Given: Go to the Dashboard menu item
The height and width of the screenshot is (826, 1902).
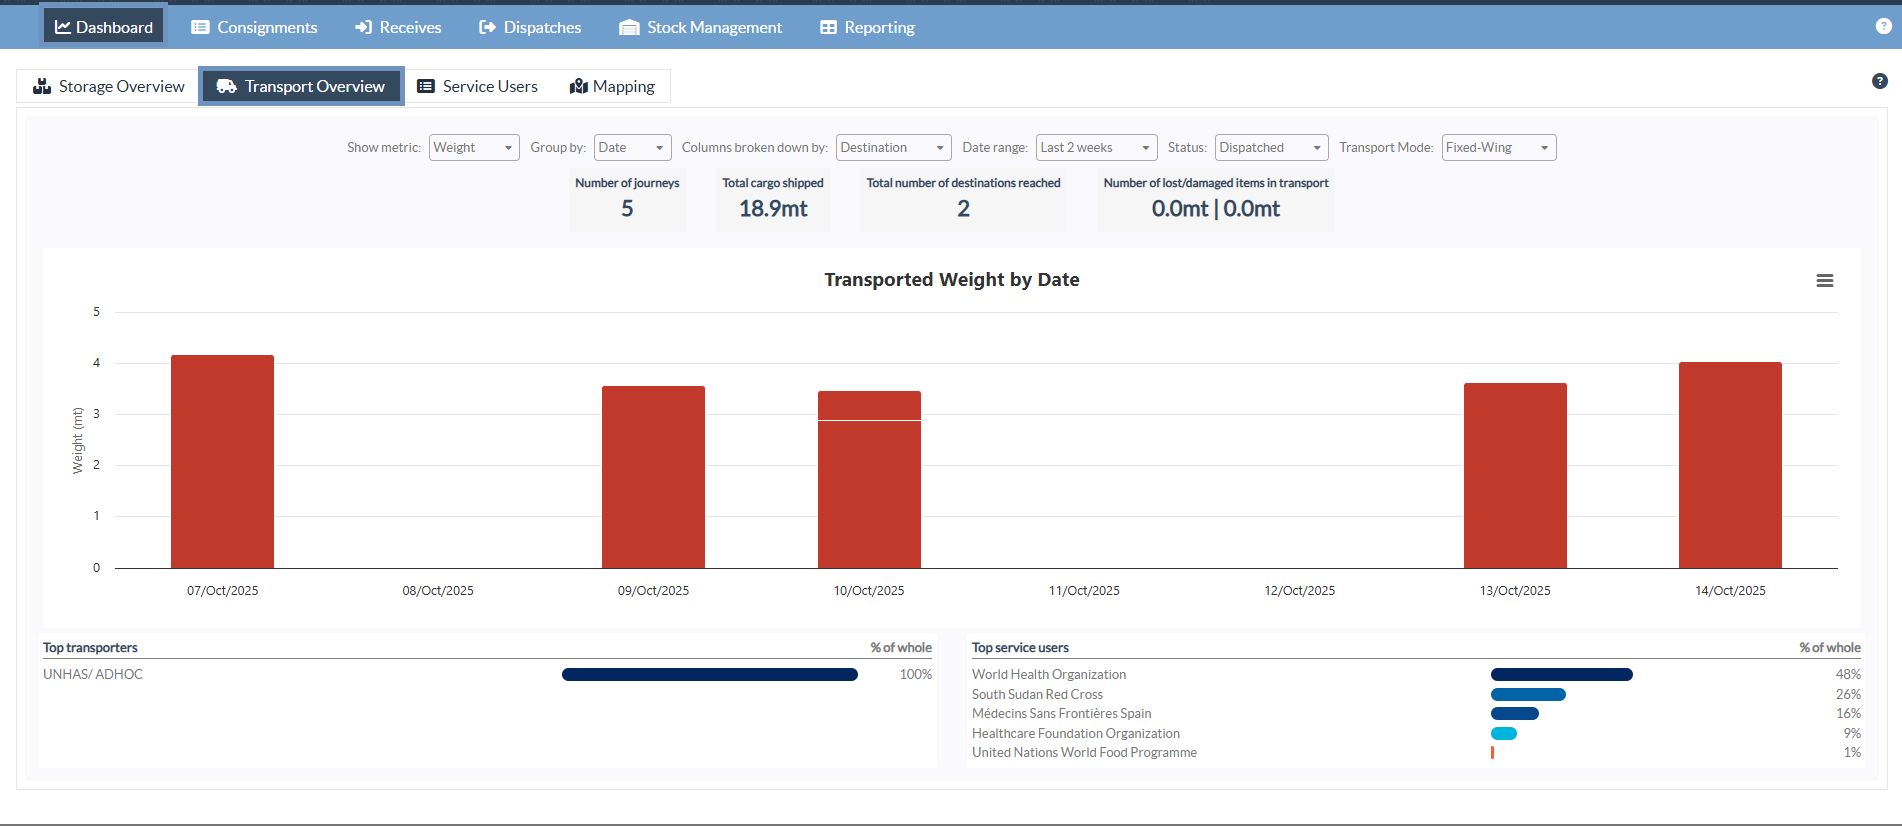Looking at the screenshot, I should (104, 27).
